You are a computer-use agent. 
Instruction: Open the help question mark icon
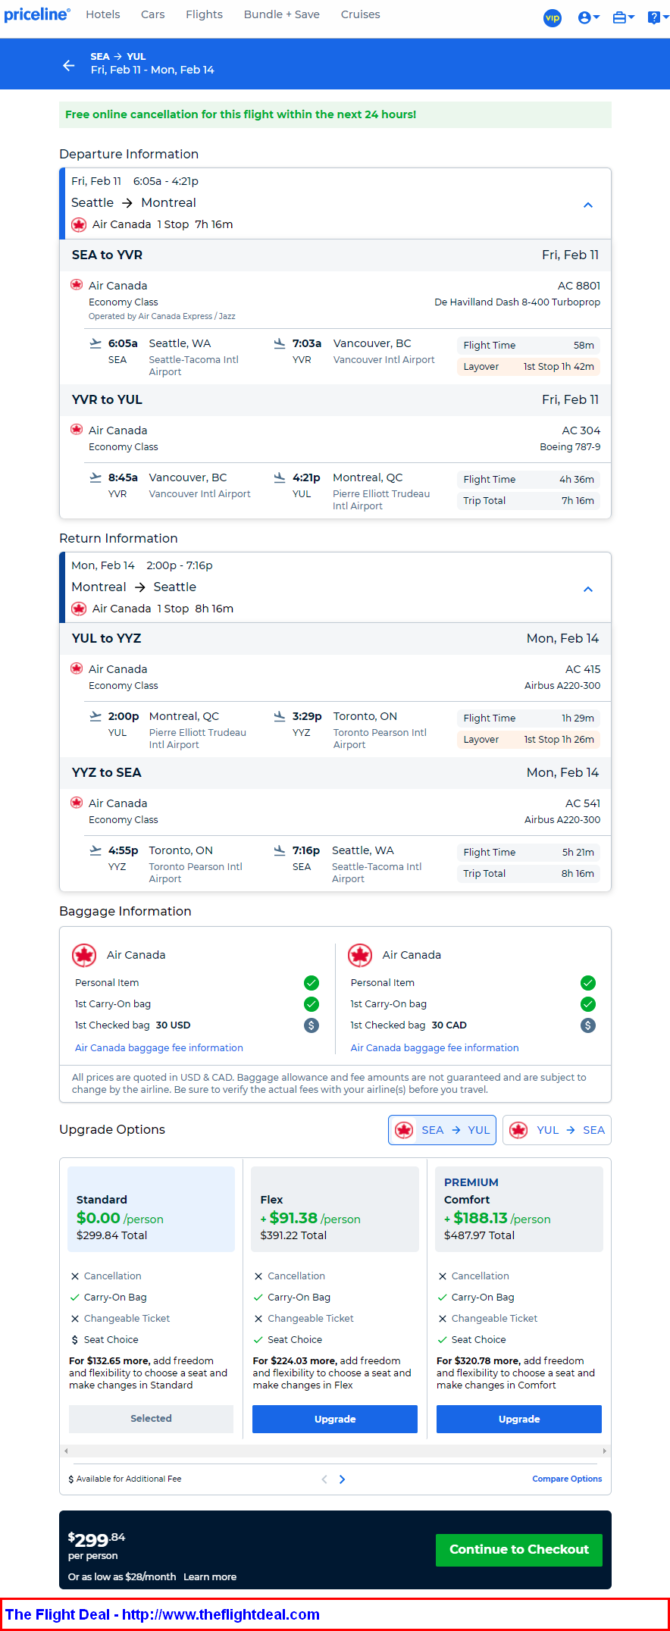tap(654, 17)
